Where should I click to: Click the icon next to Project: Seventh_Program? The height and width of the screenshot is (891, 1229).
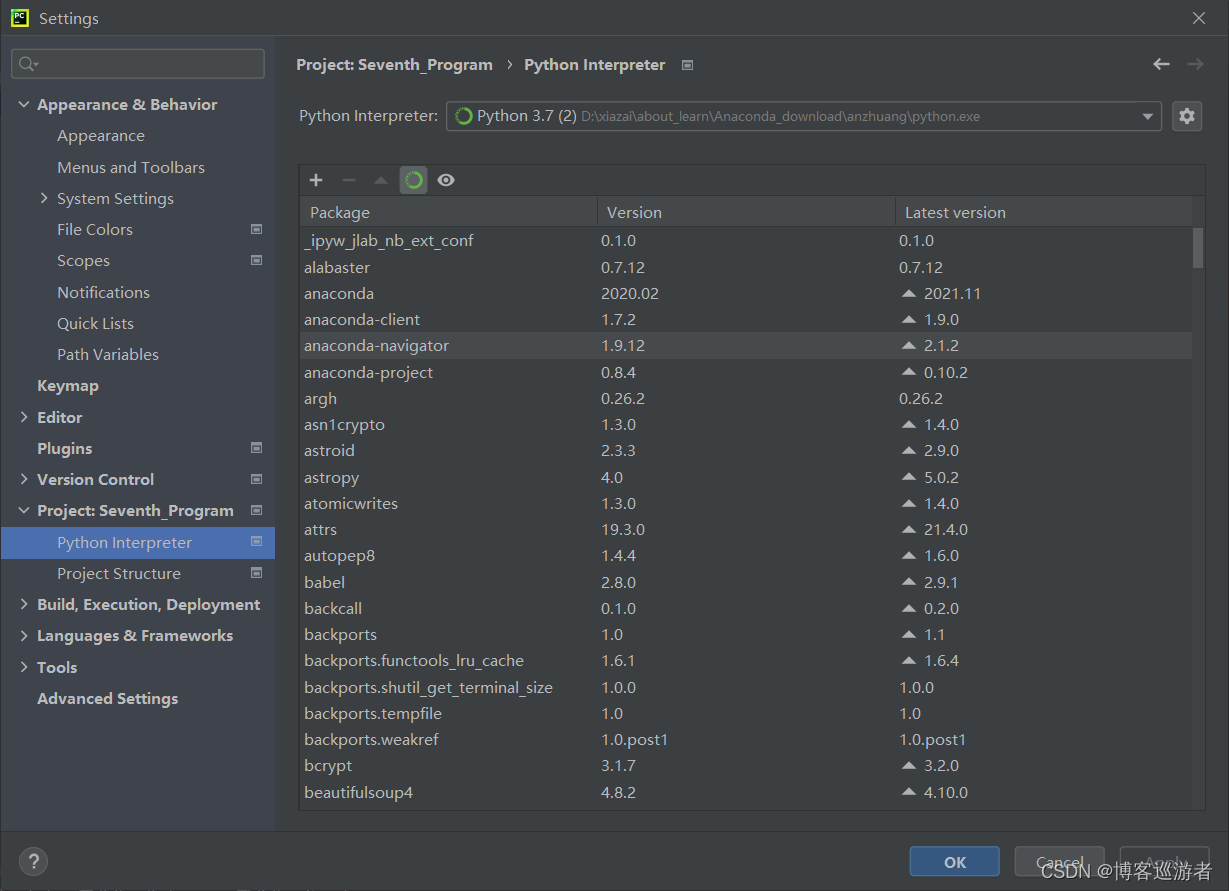(256, 510)
